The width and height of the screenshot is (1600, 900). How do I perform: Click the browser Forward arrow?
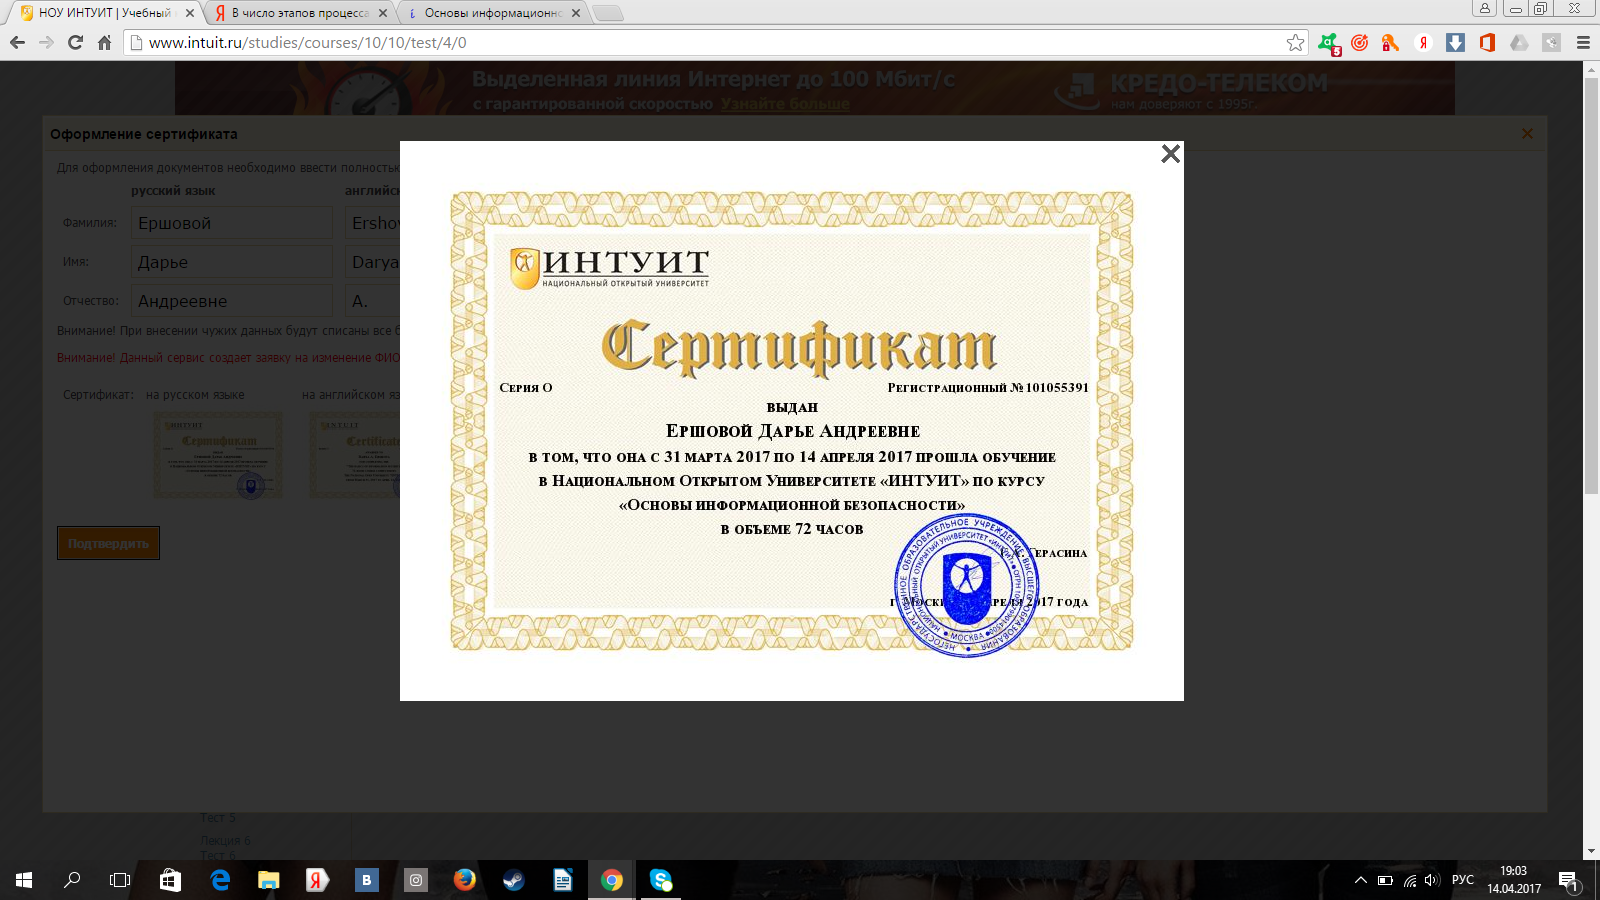[x=46, y=42]
